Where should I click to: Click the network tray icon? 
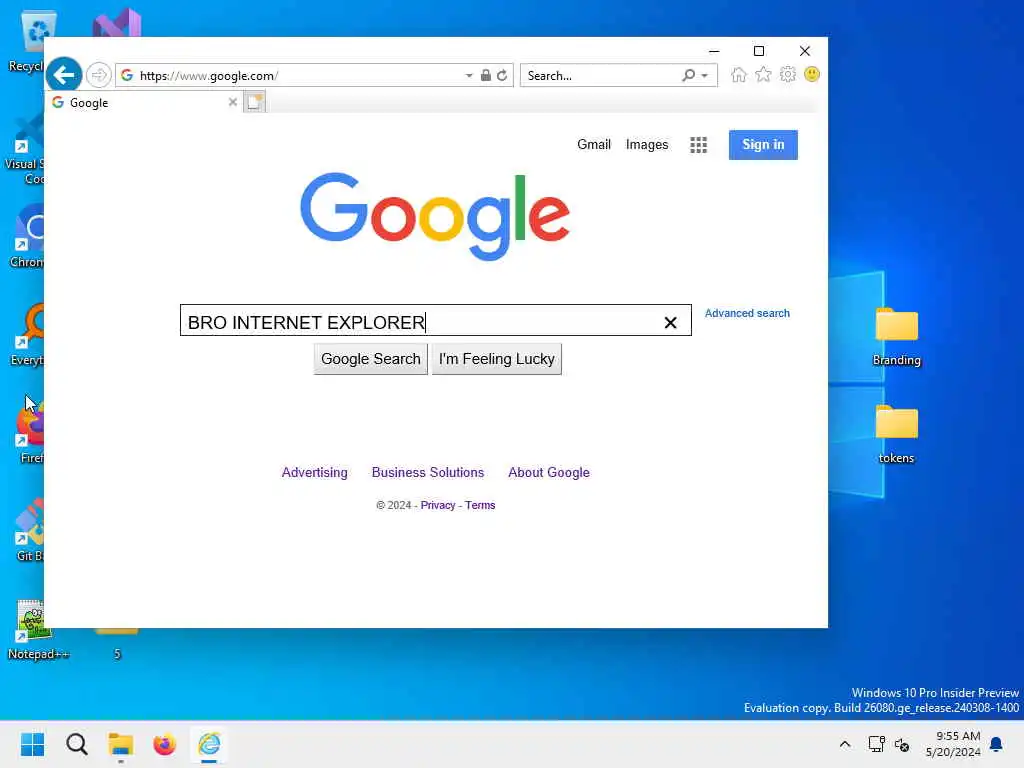point(876,744)
